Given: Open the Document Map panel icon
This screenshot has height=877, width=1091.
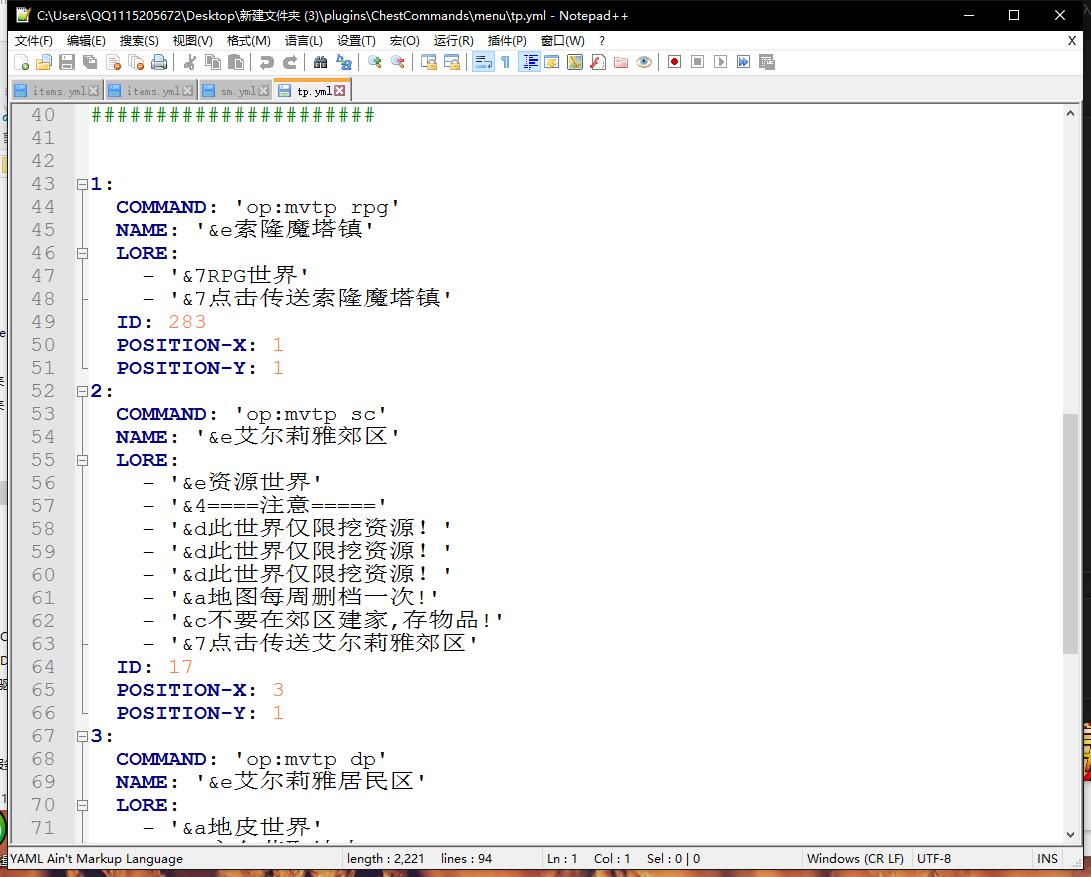Looking at the screenshot, I should tap(575, 63).
